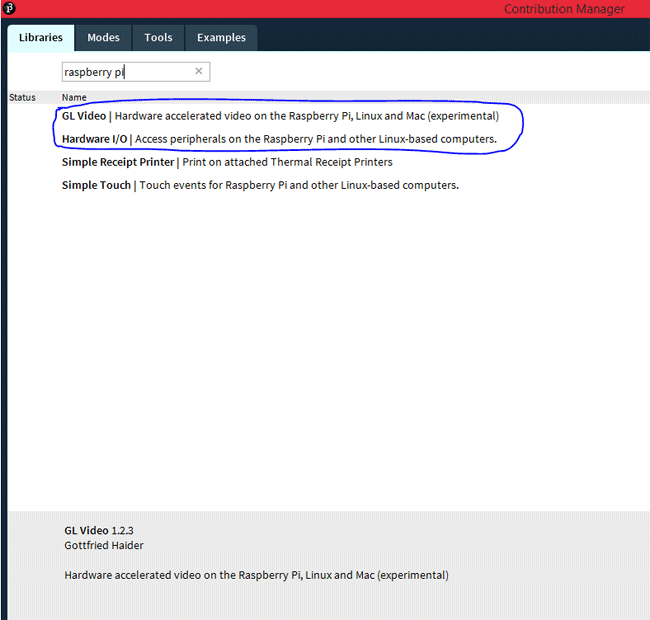Click the Processing app icon in title bar
Image resolution: width=650 pixels, height=620 pixels.
(x=8, y=8)
